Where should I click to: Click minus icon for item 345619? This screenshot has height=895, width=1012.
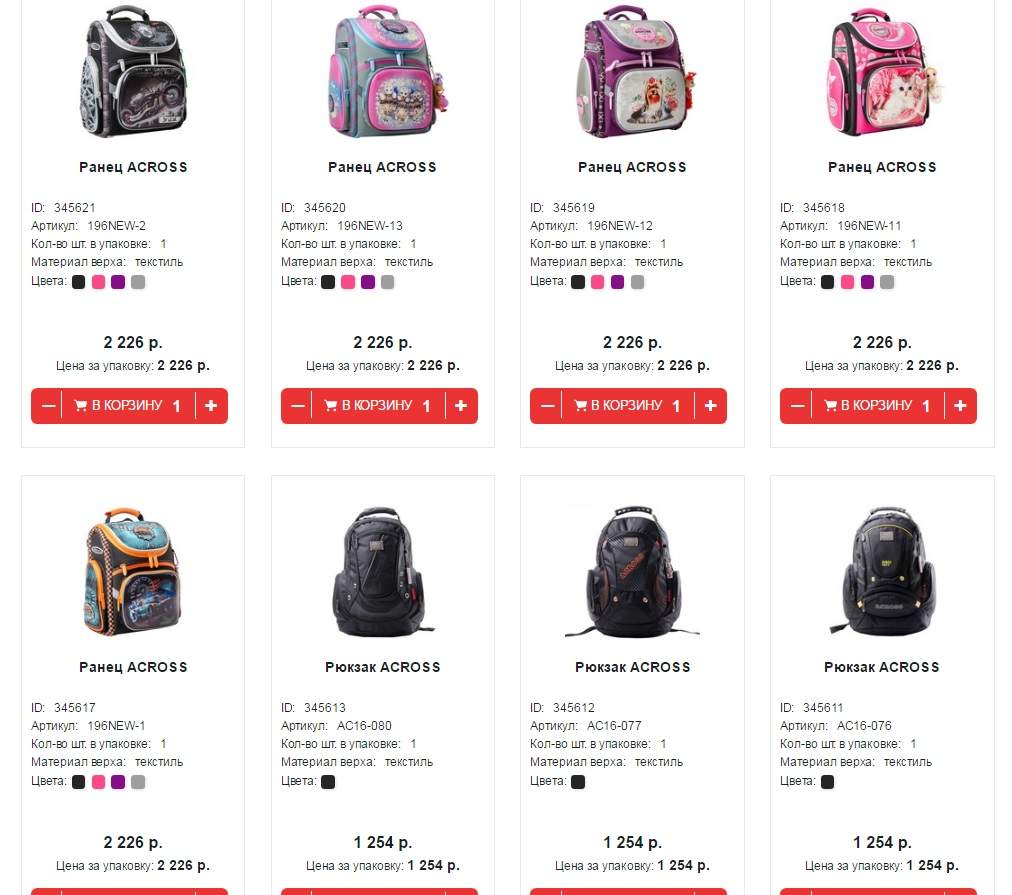(547, 406)
